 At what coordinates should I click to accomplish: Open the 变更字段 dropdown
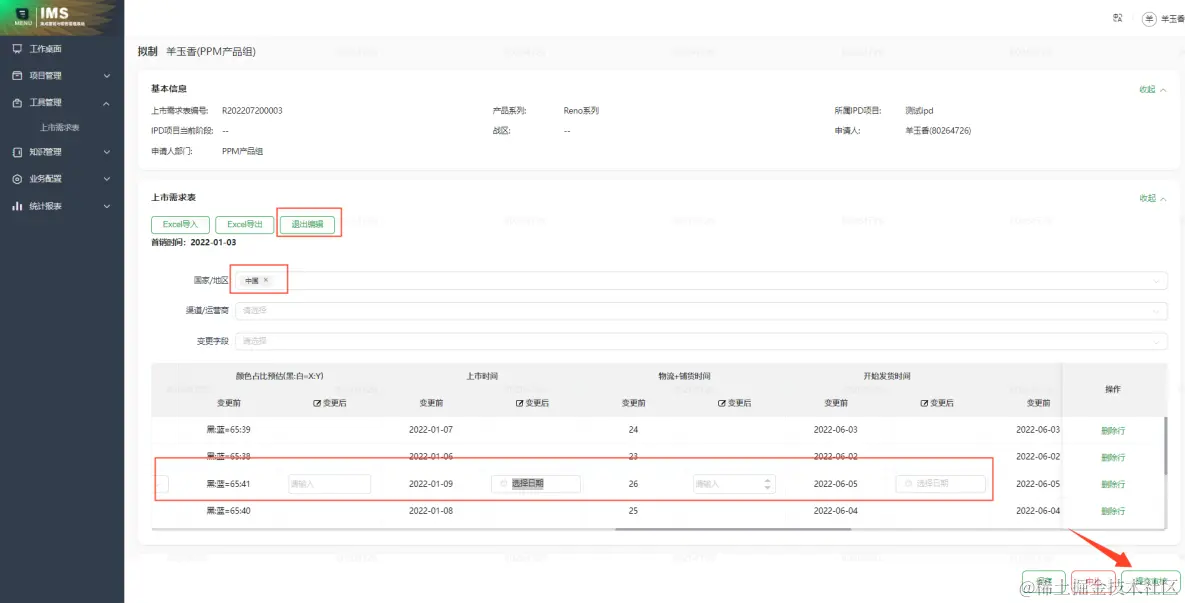701,342
